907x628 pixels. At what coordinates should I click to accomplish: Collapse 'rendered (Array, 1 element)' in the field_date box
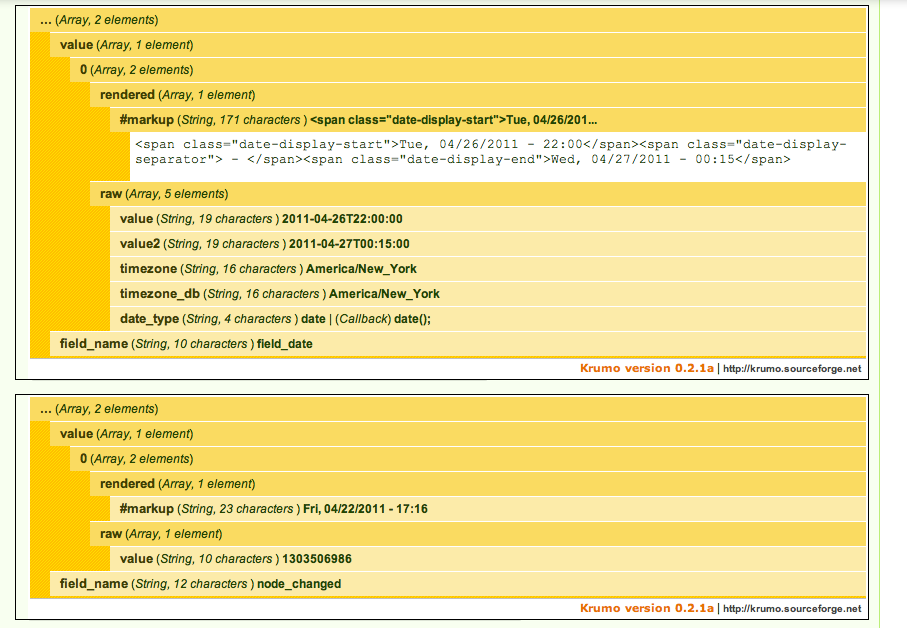tap(478, 95)
